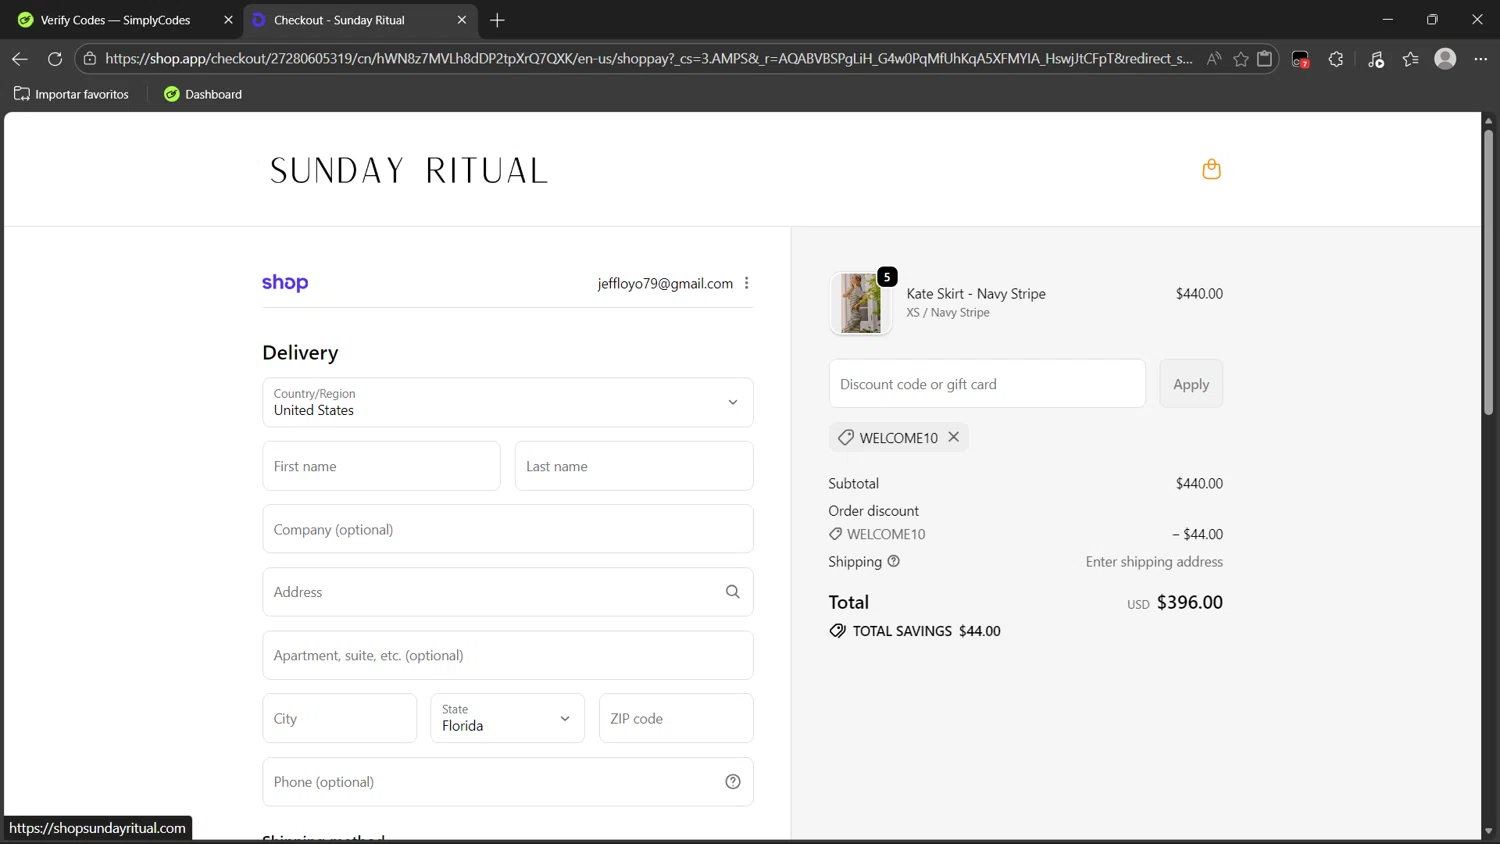Open a new browser tab
The height and width of the screenshot is (844, 1500).
pyautogui.click(x=497, y=20)
